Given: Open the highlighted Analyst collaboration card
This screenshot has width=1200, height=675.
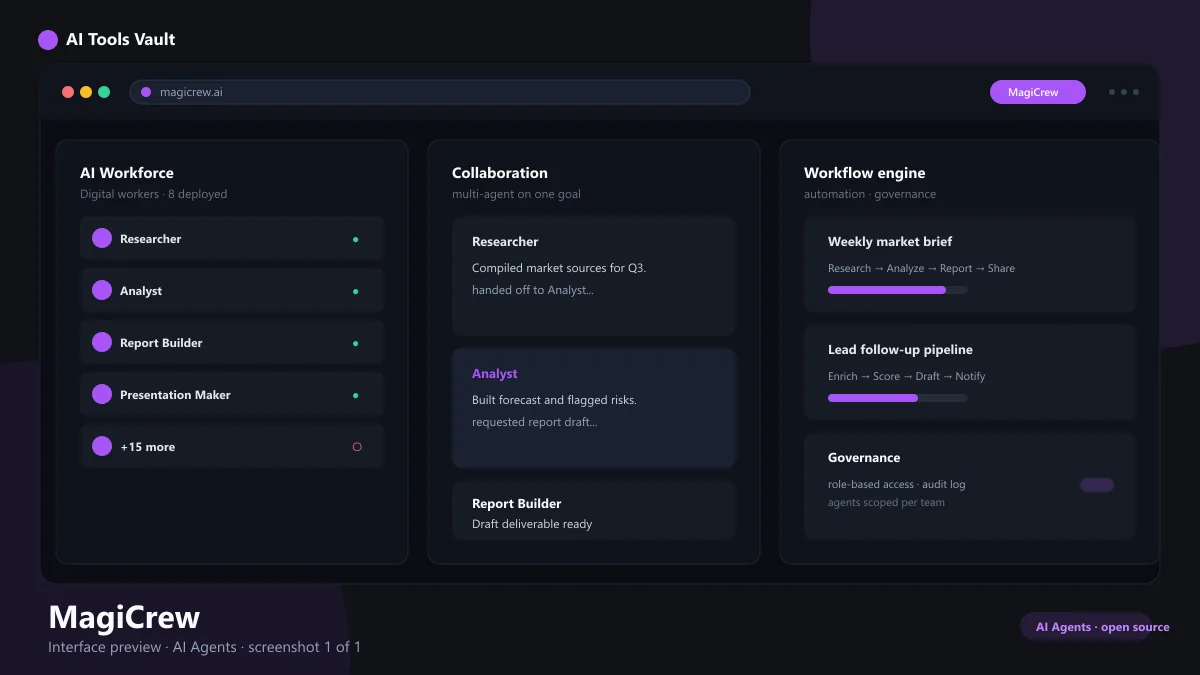Looking at the screenshot, I should click(594, 408).
